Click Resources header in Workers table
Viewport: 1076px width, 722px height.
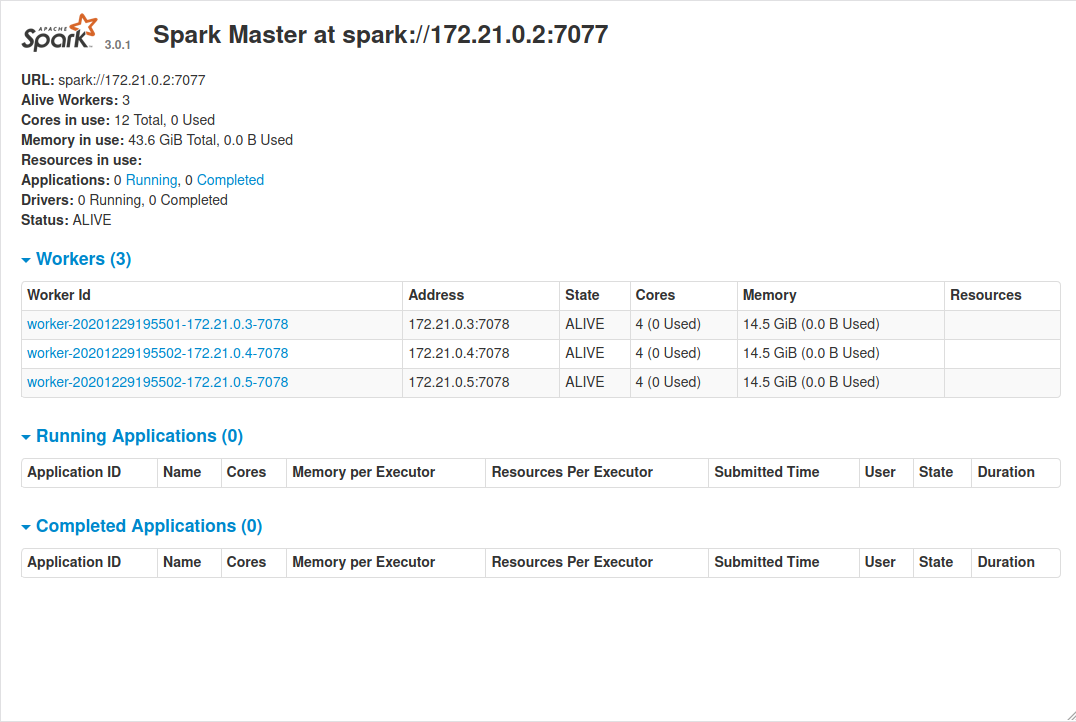pos(985,295)
